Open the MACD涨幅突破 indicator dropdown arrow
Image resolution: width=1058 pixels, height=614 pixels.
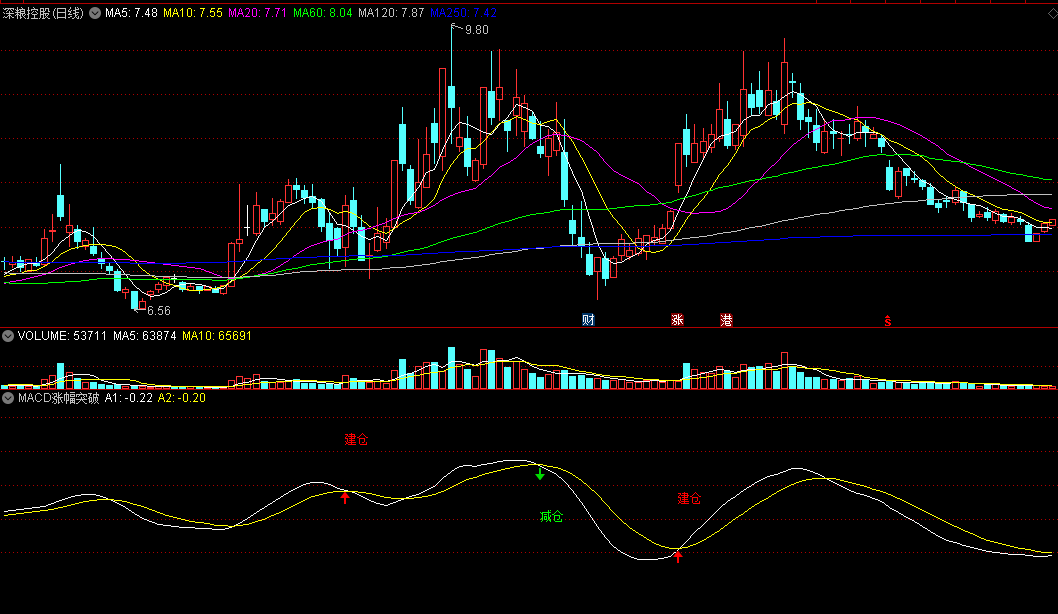(x=8, y=398)
